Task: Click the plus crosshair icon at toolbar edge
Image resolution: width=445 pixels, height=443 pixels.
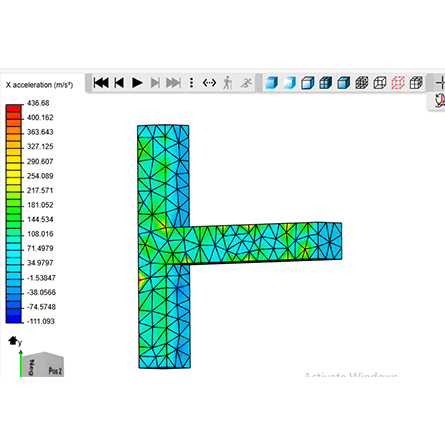Action: [x=441, y=83]
